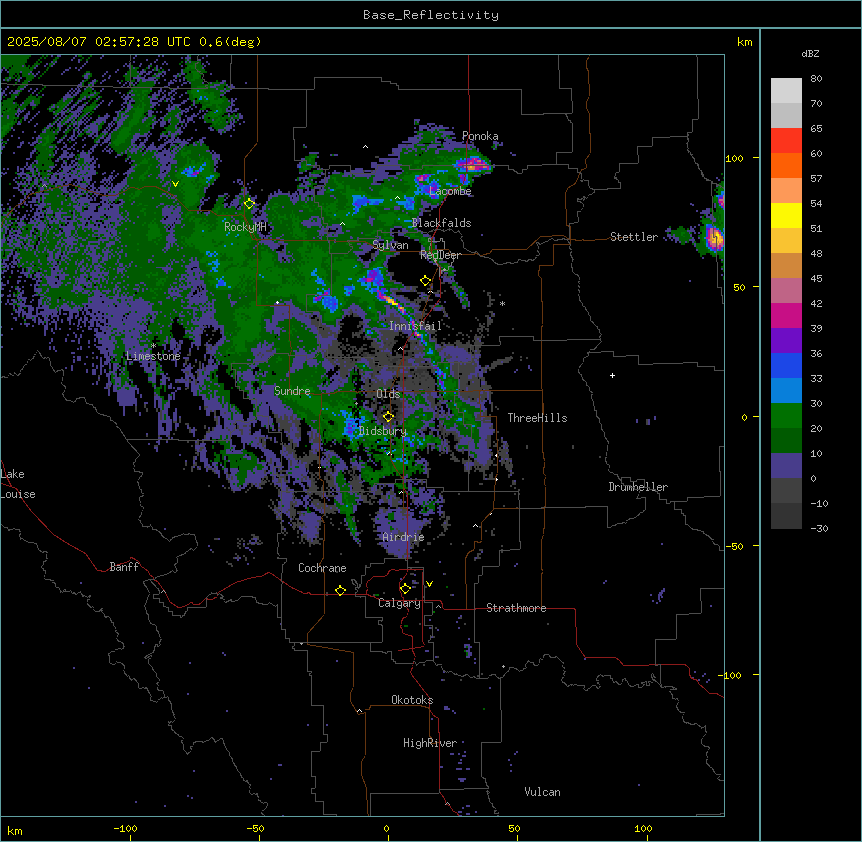
Task: Click the Ponoka city label
Action: pos(480,136)
